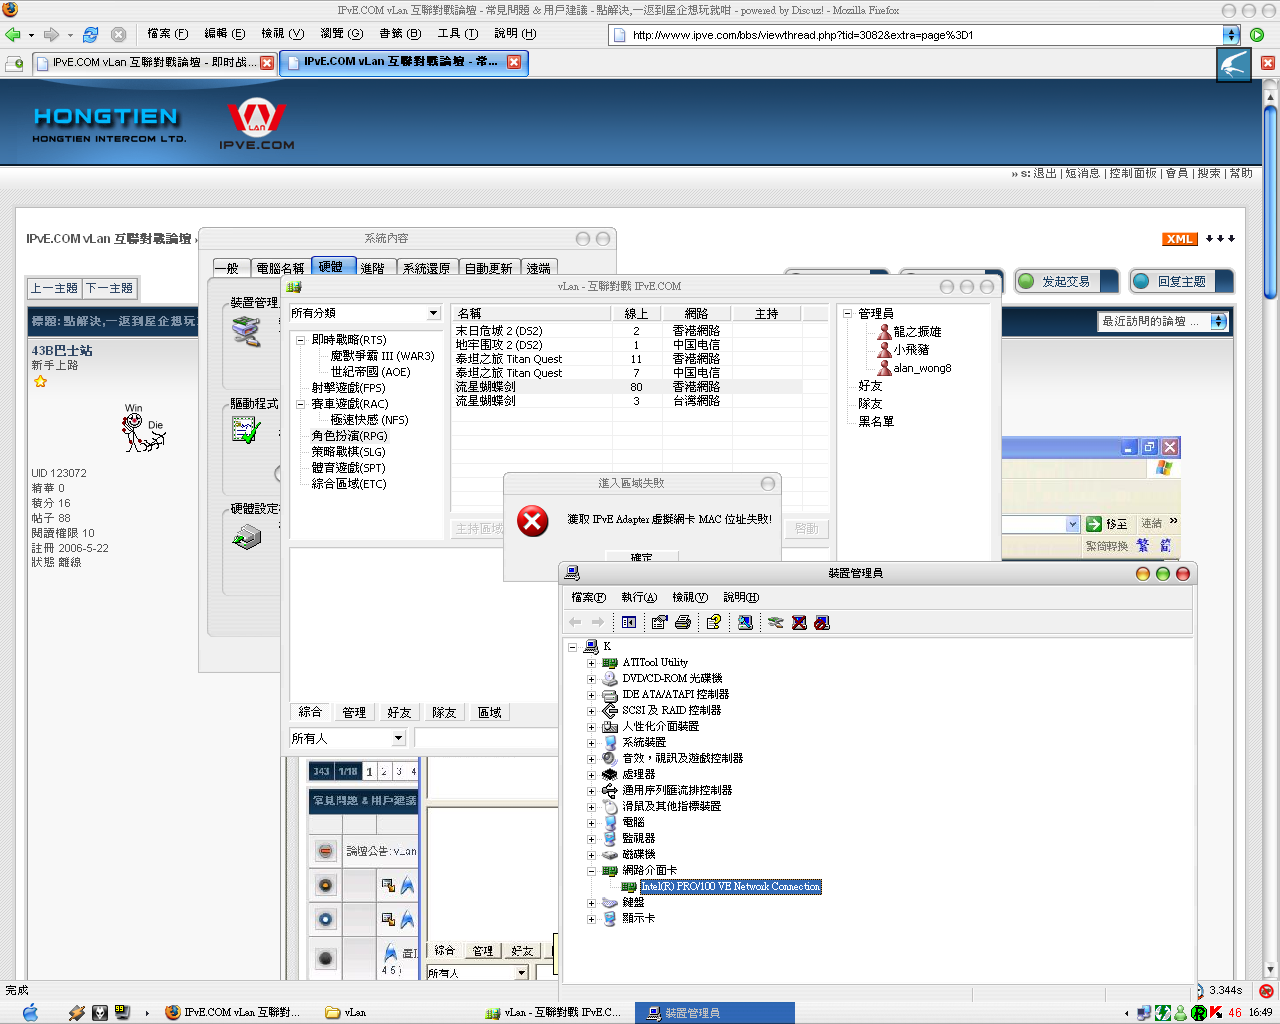Open the Firefox 書籤 (B) menu
1280x1024 pixels.
[x=400, y=34]
